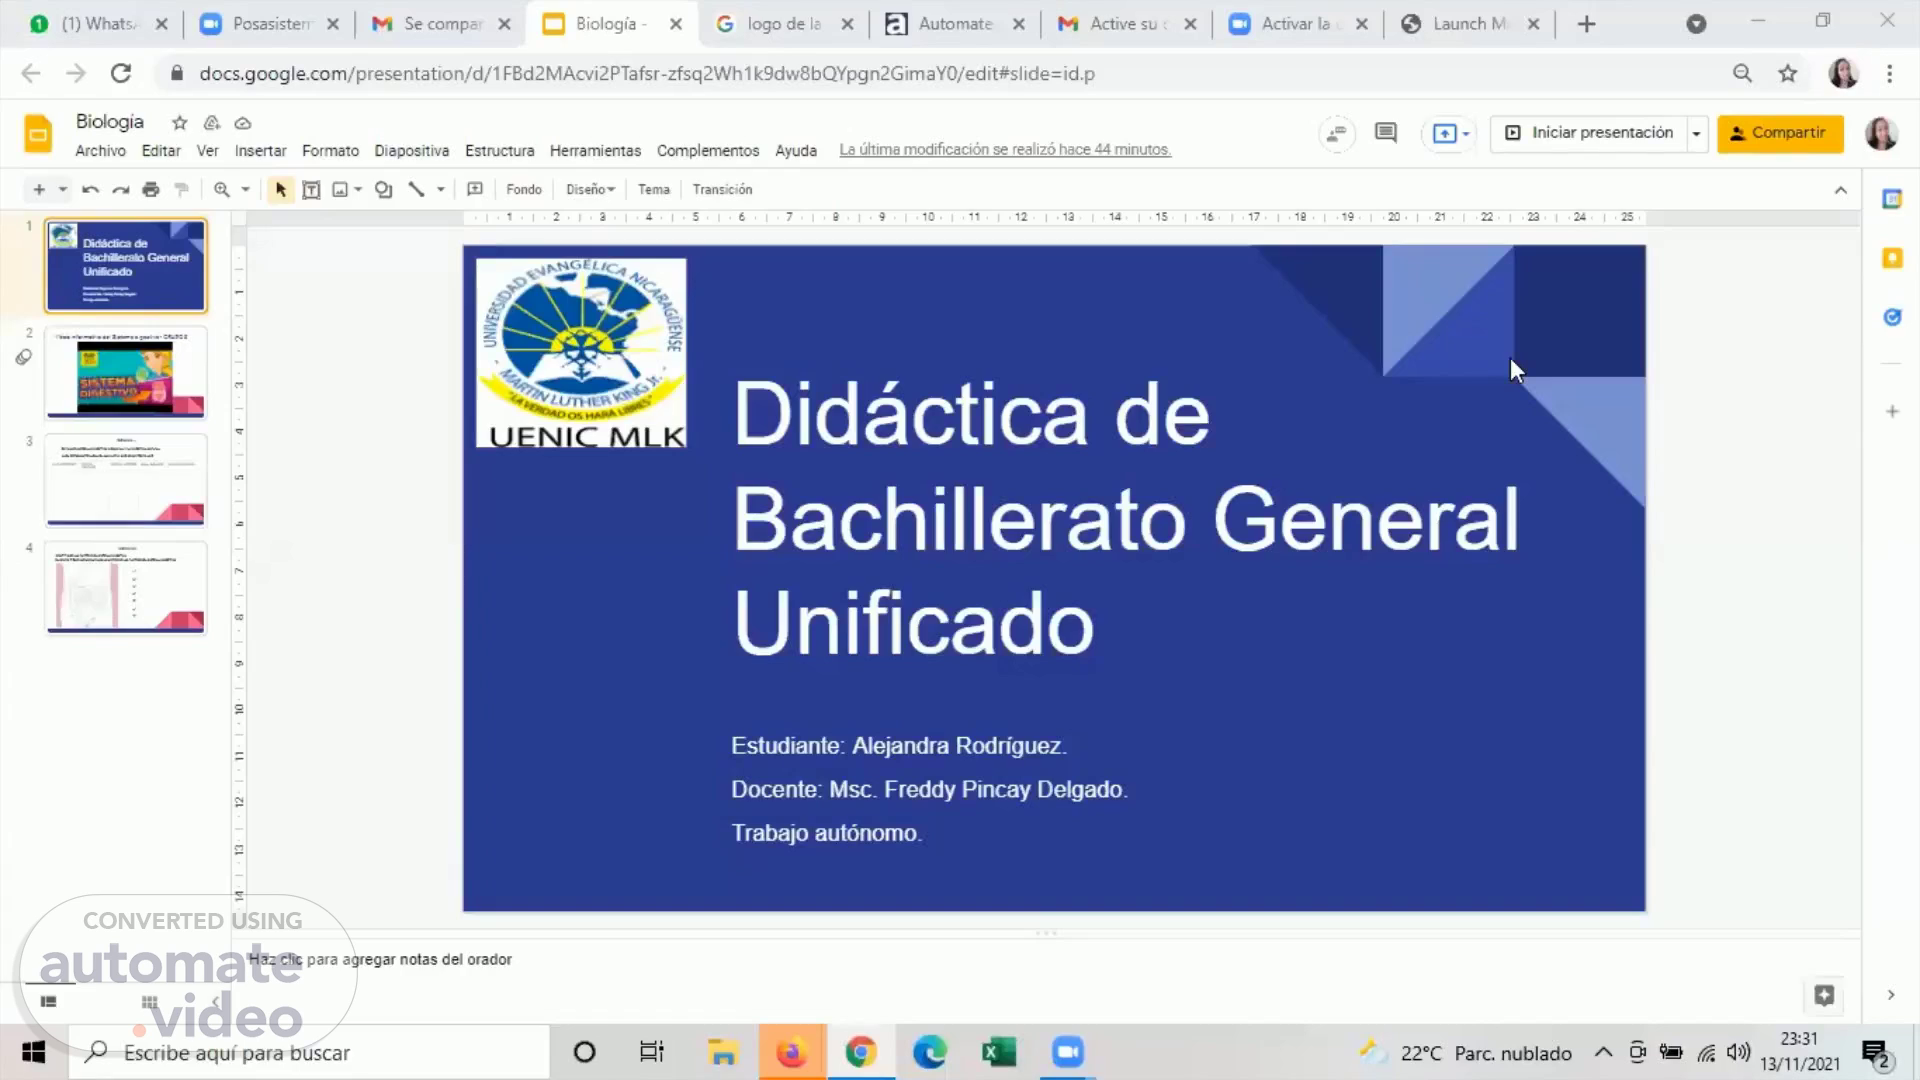
Task: Open dropdown arrow next to Iniciar presentación
Action: point(1696,133)
